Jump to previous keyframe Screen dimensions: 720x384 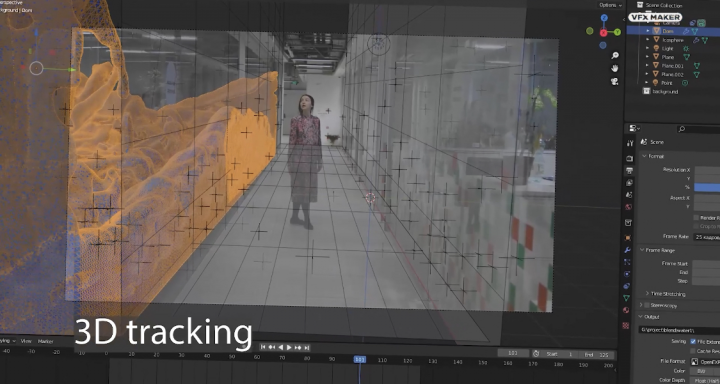272,348
